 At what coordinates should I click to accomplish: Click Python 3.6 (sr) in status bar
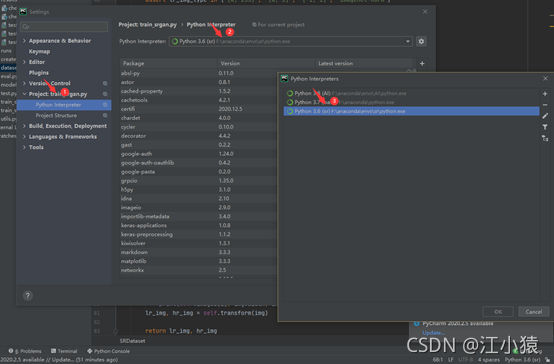tap(522, 359)
